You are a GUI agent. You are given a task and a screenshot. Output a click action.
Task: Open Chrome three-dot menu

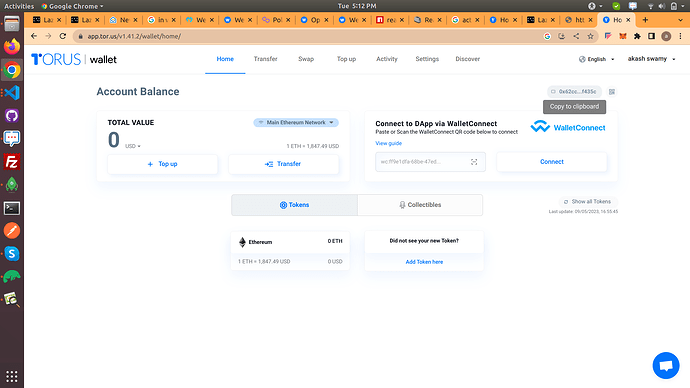[680, 36]
